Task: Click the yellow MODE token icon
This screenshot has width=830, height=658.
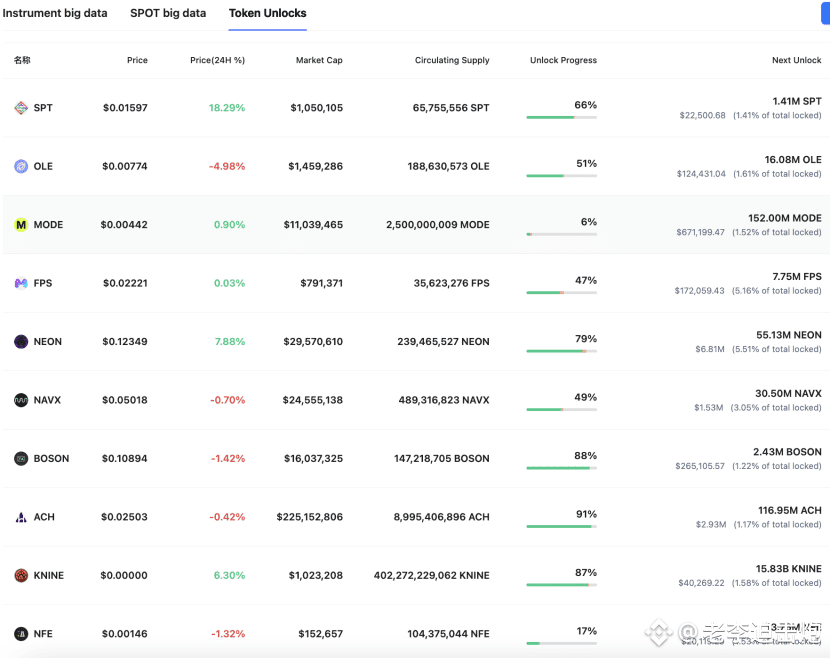Action: click(x=21, y=225)
